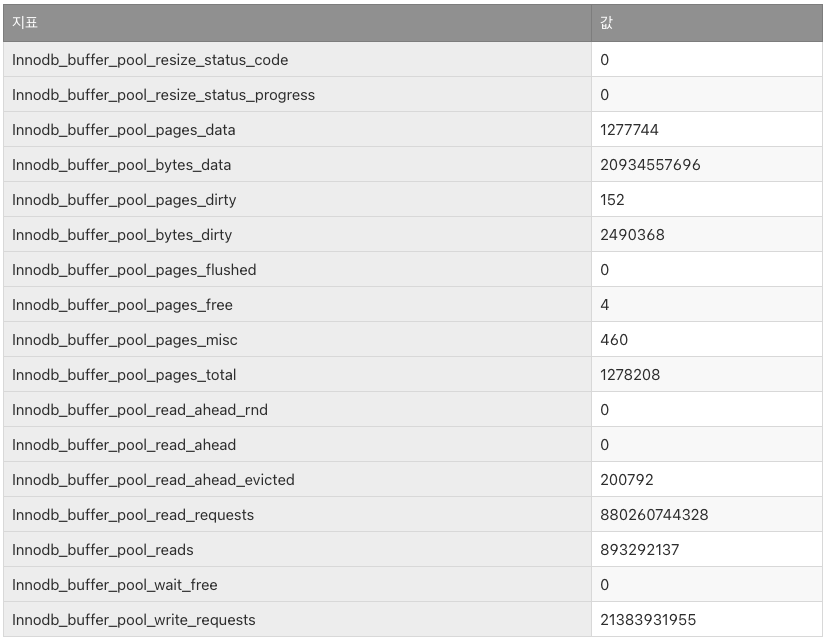Select the Innodb_buffer_pool_read_ahead metric name

pyautogui.click(x=124, y=445)
